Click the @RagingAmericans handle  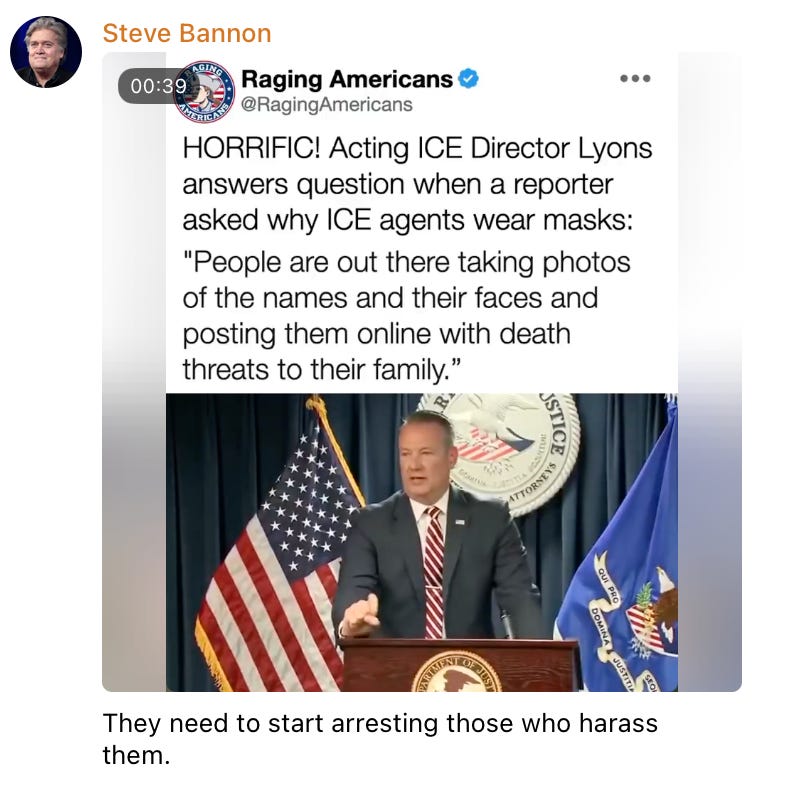[x=327, y=105]
